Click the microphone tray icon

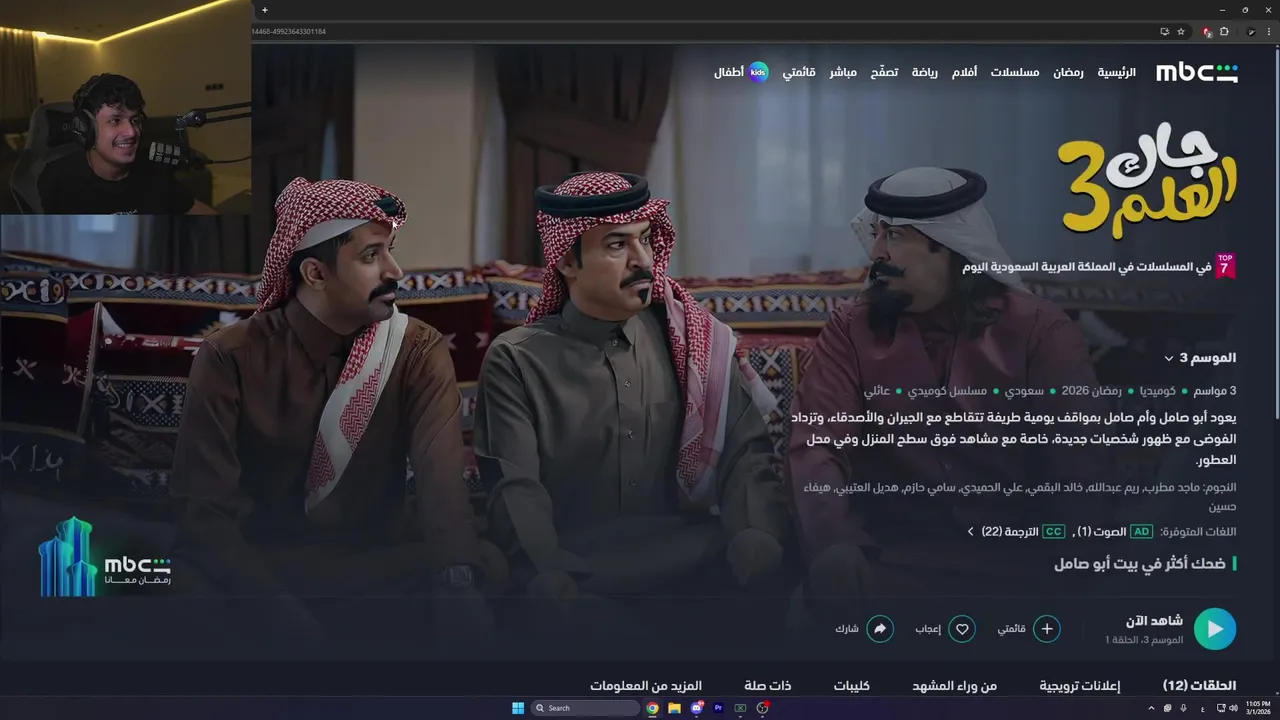pyautogui.click(x=1183, y=708)
